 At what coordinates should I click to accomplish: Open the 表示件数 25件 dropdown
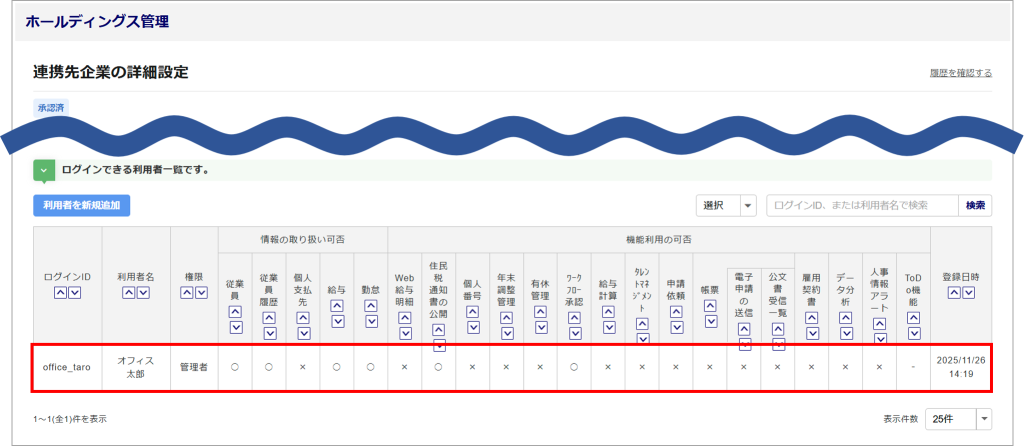tap(958, 417)
